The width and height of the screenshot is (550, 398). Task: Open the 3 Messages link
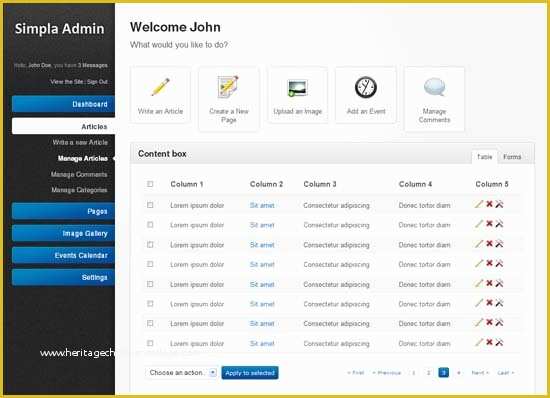coord(93,65)
